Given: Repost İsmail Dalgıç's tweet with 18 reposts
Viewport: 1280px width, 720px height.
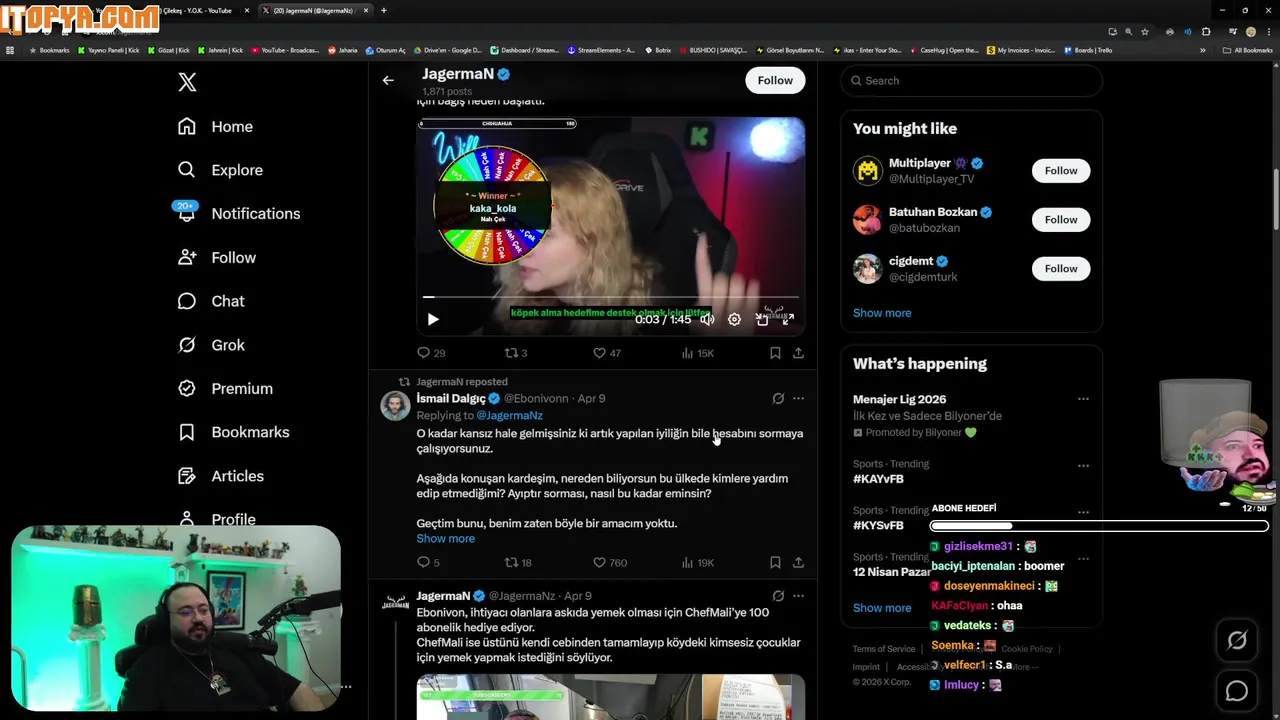Looking at the screenshot, I should tap(517, 562).
